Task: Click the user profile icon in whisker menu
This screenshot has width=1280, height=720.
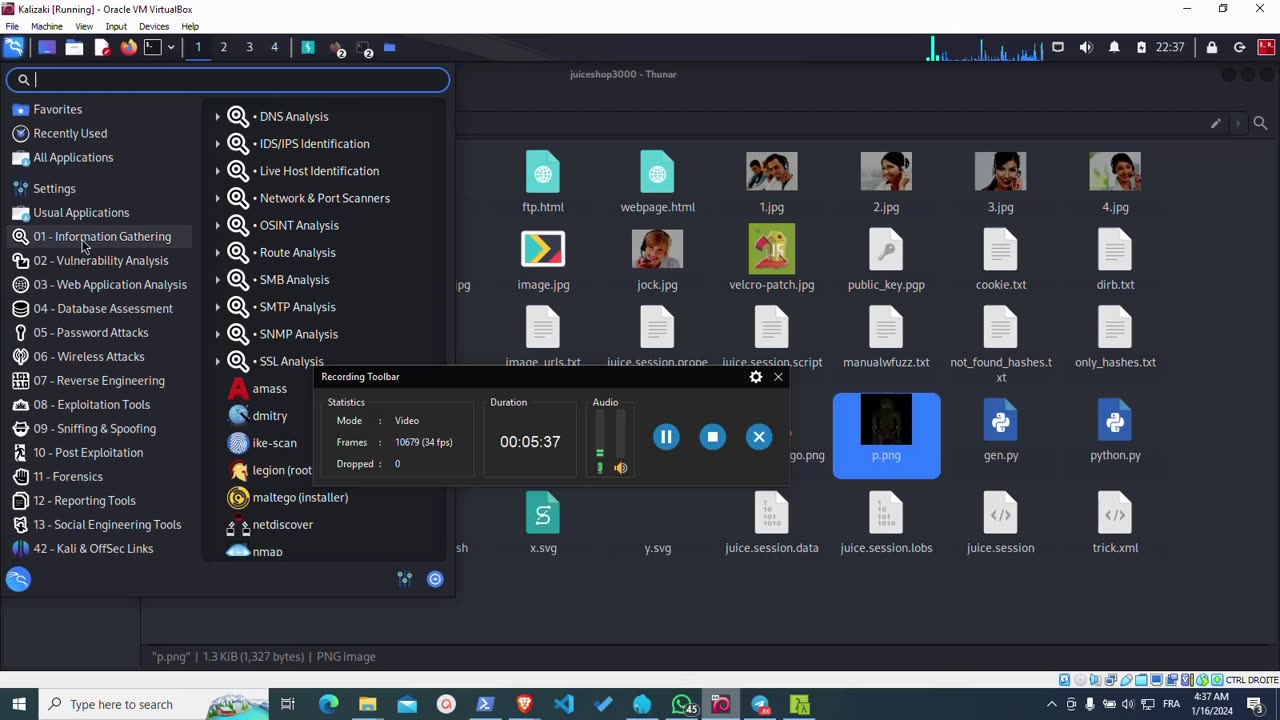Action: [18, 579]
